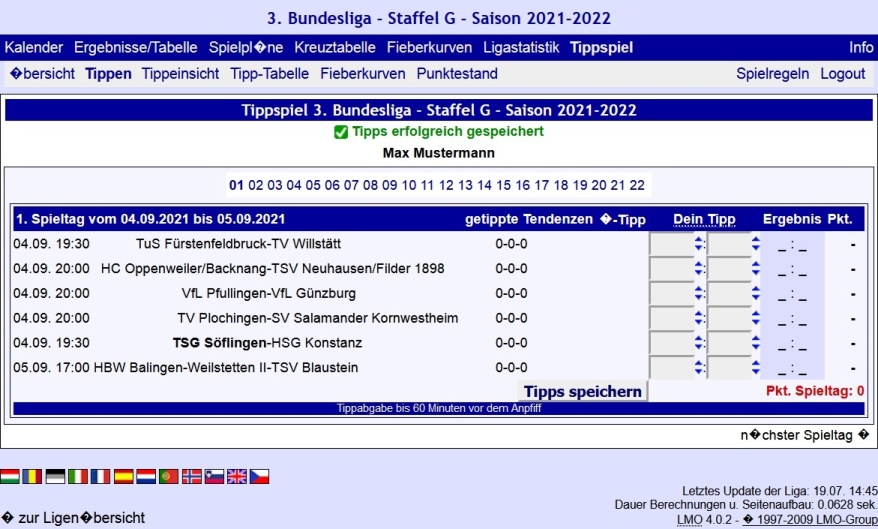Click the Logout link
878x529 pixels.
(x=842, y=73)
